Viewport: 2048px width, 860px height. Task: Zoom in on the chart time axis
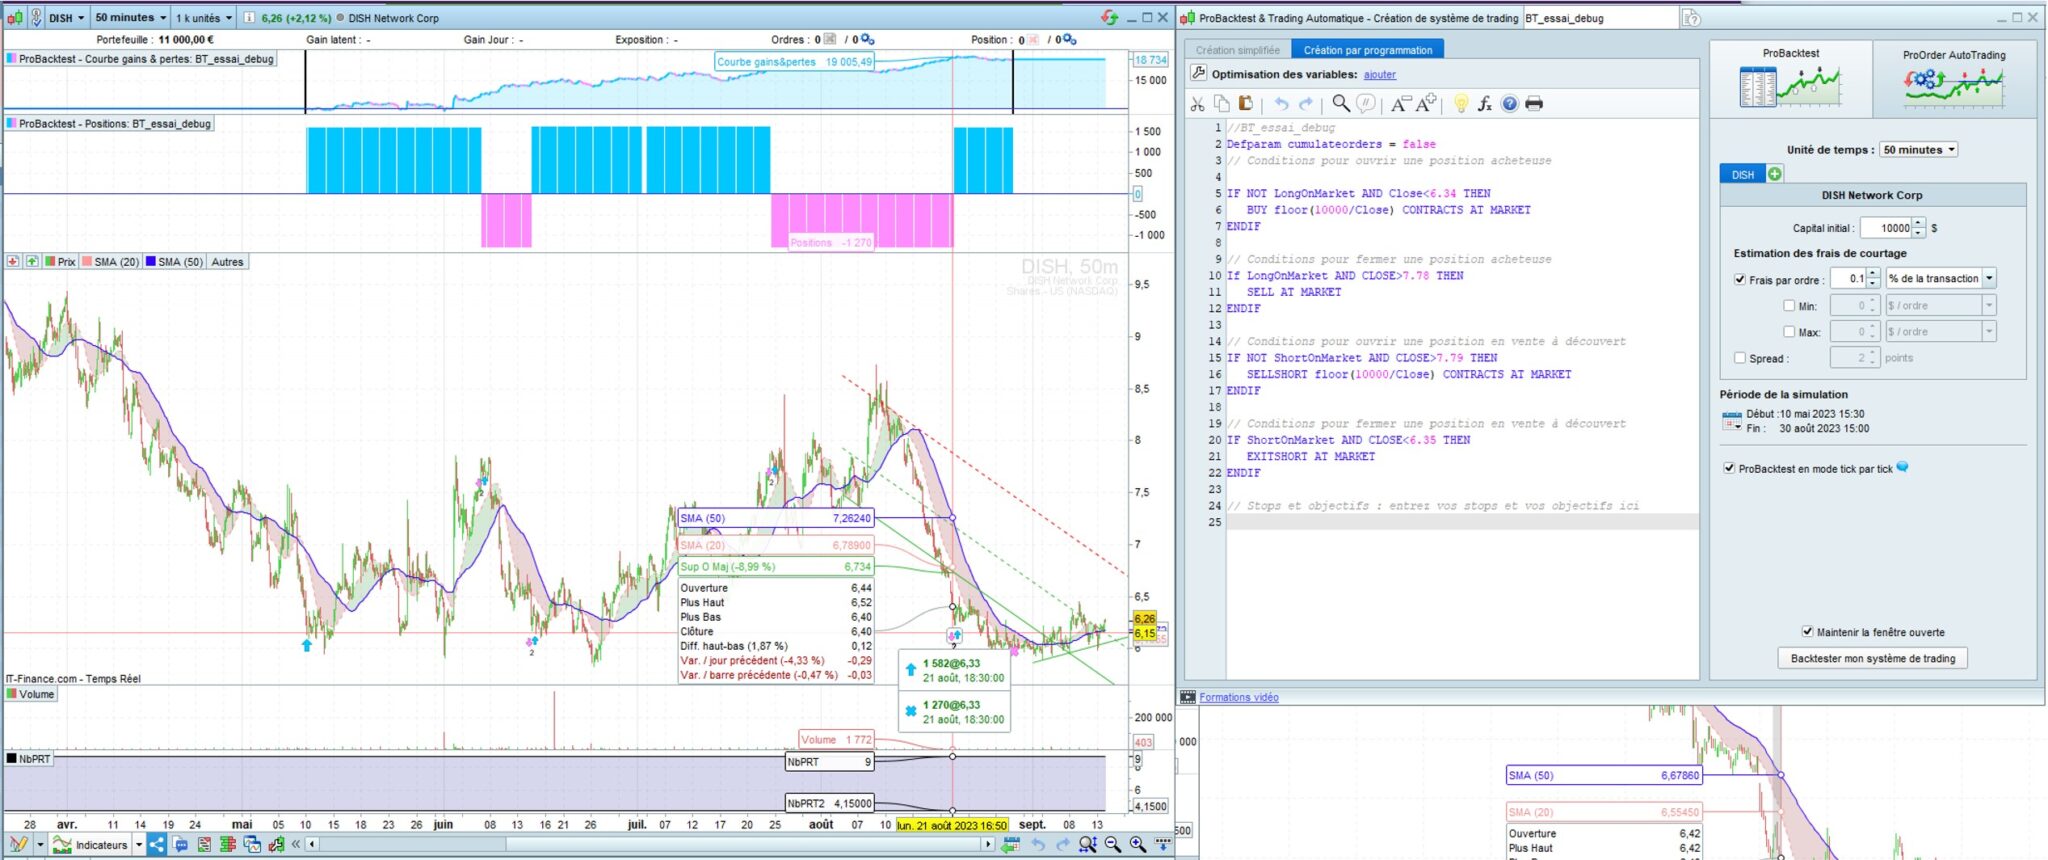point(1137,845)
